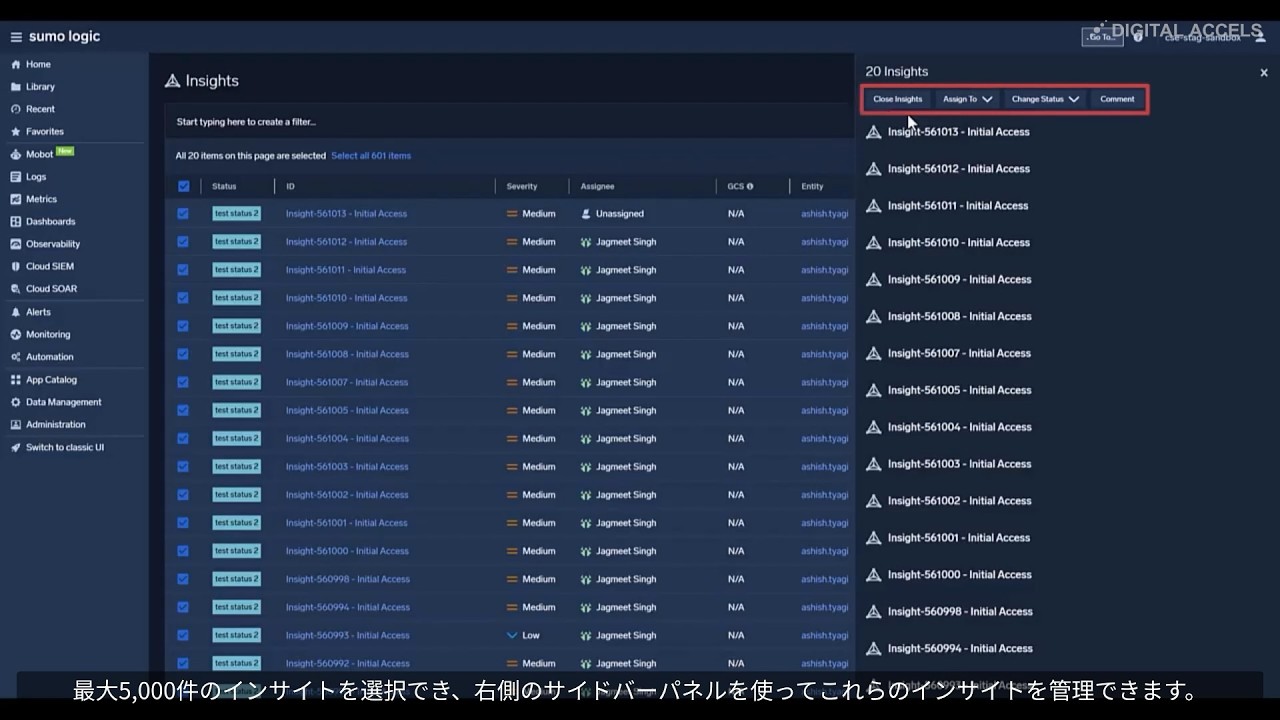Open Insight-561011 - Initial Access table link
The width and height of the screenshot is (1280, 720).
click(x=346, y=270)
